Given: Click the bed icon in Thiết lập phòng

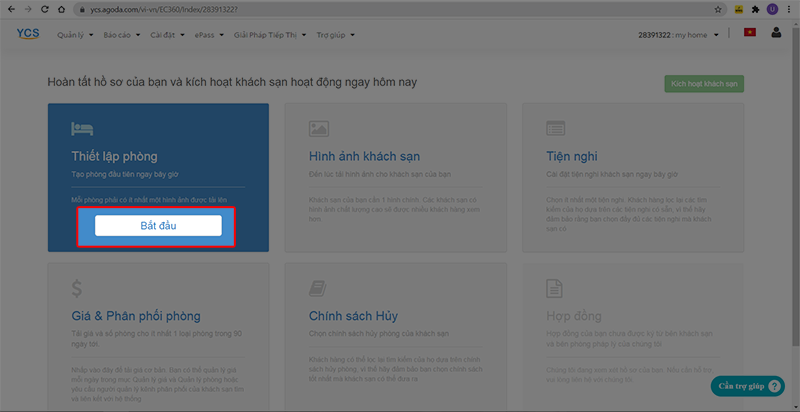Looking at the screenshot, I should coord(82,128).
